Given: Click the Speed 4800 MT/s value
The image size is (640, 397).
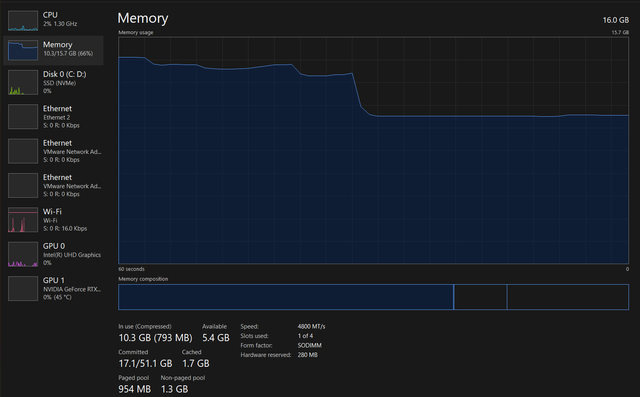Looking at the screenshot, I should pyautogui.click(x=311, y=326).
